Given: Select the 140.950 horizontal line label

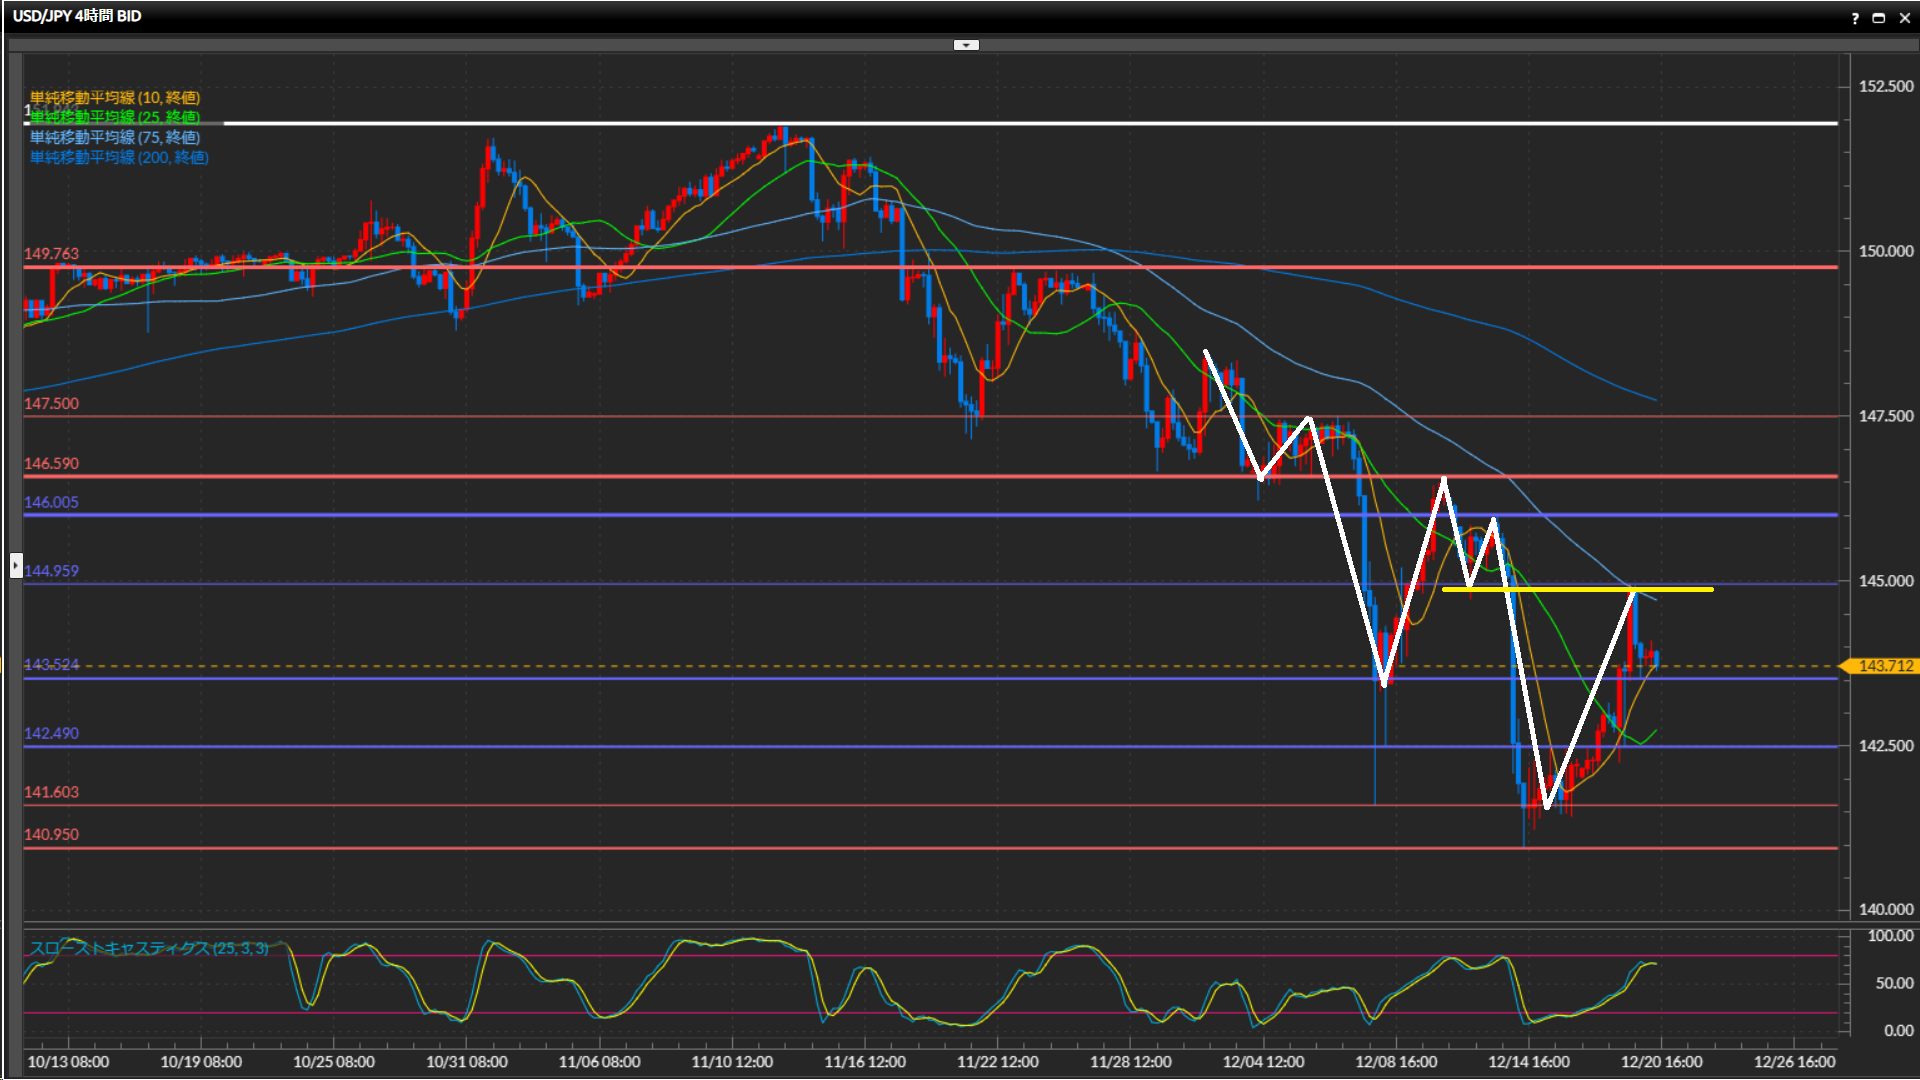Looking at the screenshot, I should [51, 834].
